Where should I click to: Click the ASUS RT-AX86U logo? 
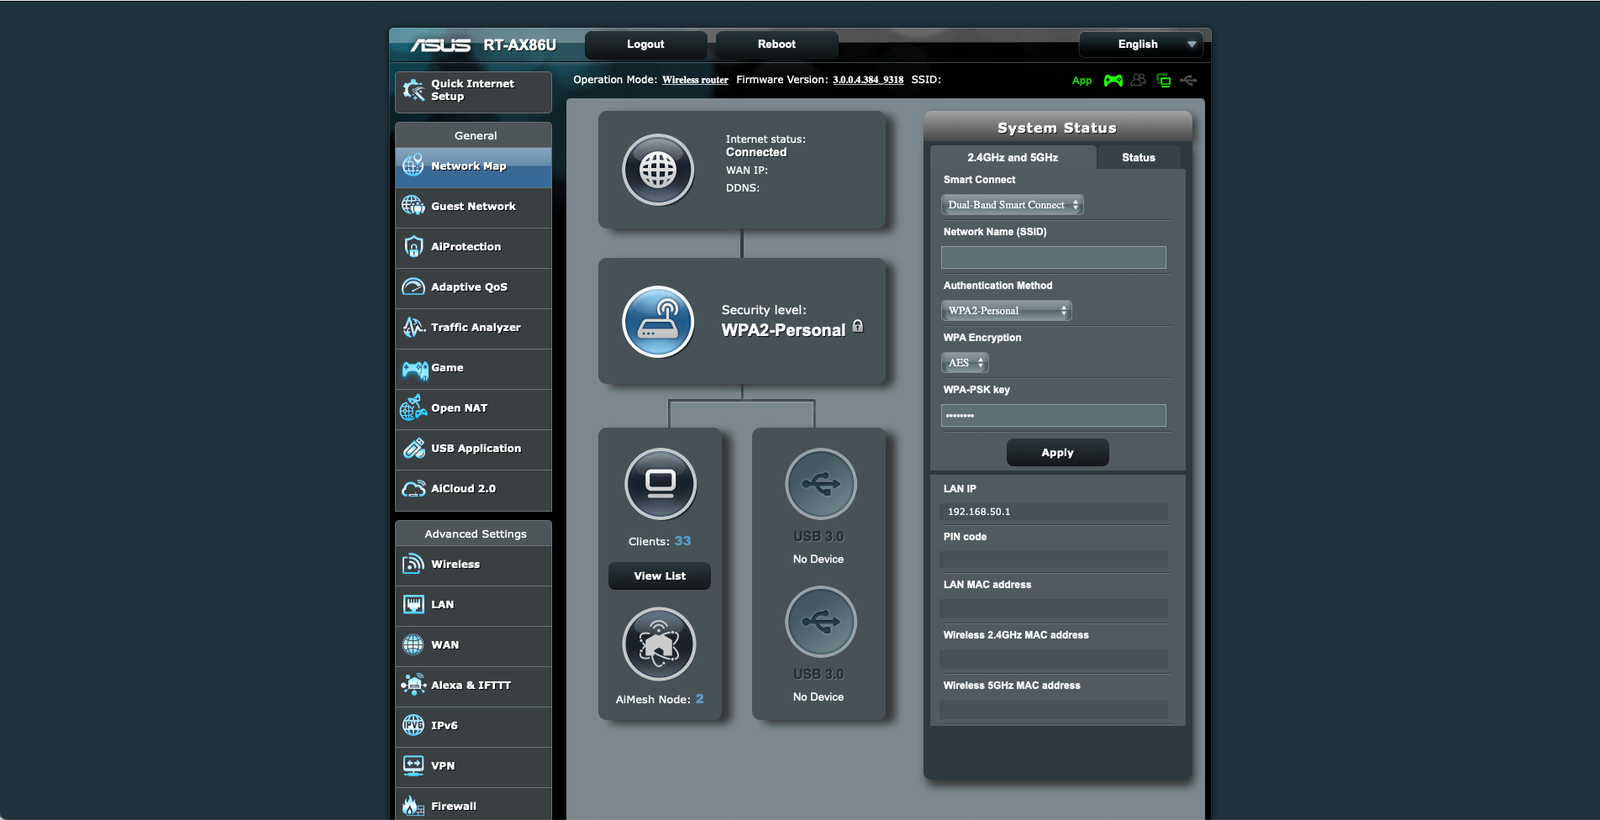pyautogui.click(x=483, y=45)
